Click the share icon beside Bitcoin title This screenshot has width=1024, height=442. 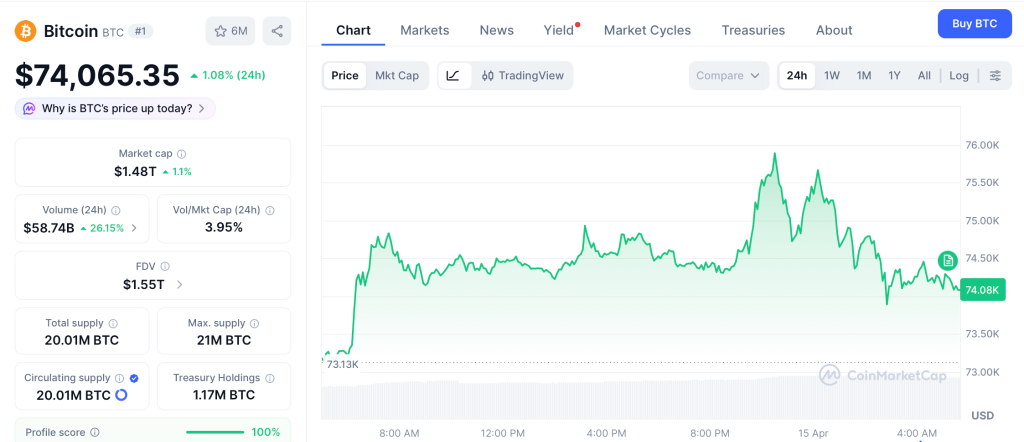(277, 31)
